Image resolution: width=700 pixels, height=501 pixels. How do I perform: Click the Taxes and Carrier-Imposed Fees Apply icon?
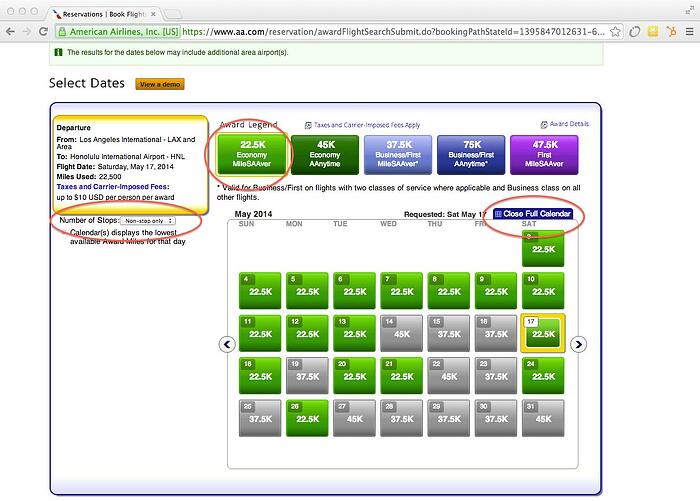pos(308,125)
